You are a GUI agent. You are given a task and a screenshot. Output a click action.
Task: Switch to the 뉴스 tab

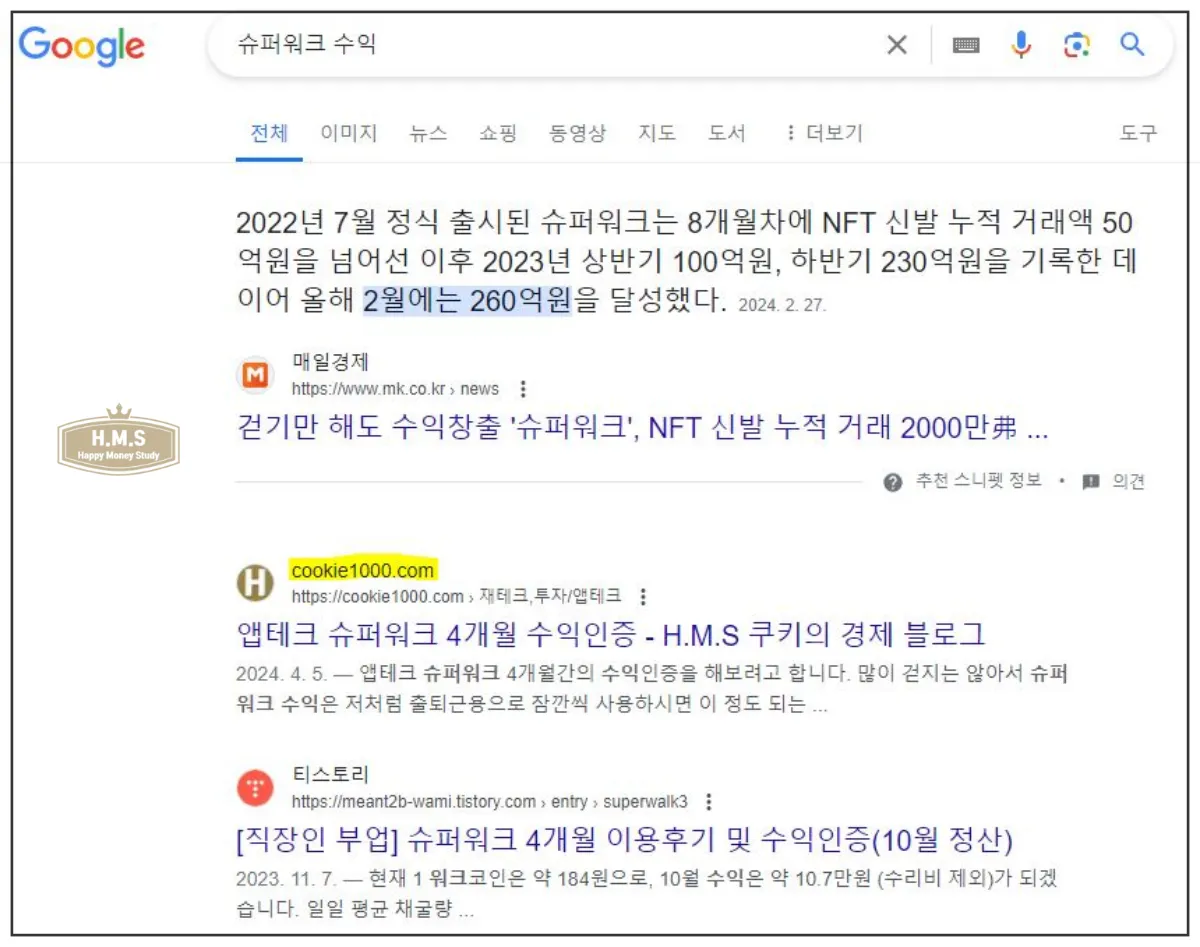coord(428,133)
